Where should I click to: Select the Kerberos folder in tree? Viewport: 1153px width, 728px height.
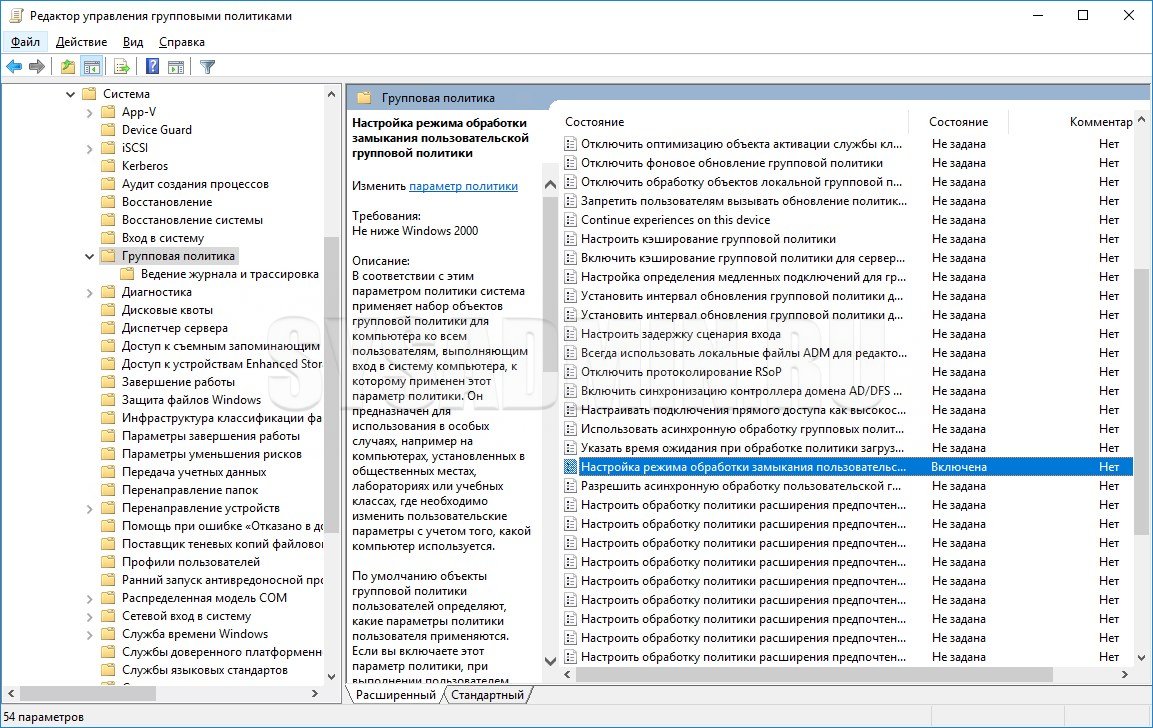pyautogui.click(x=144, y=166)
